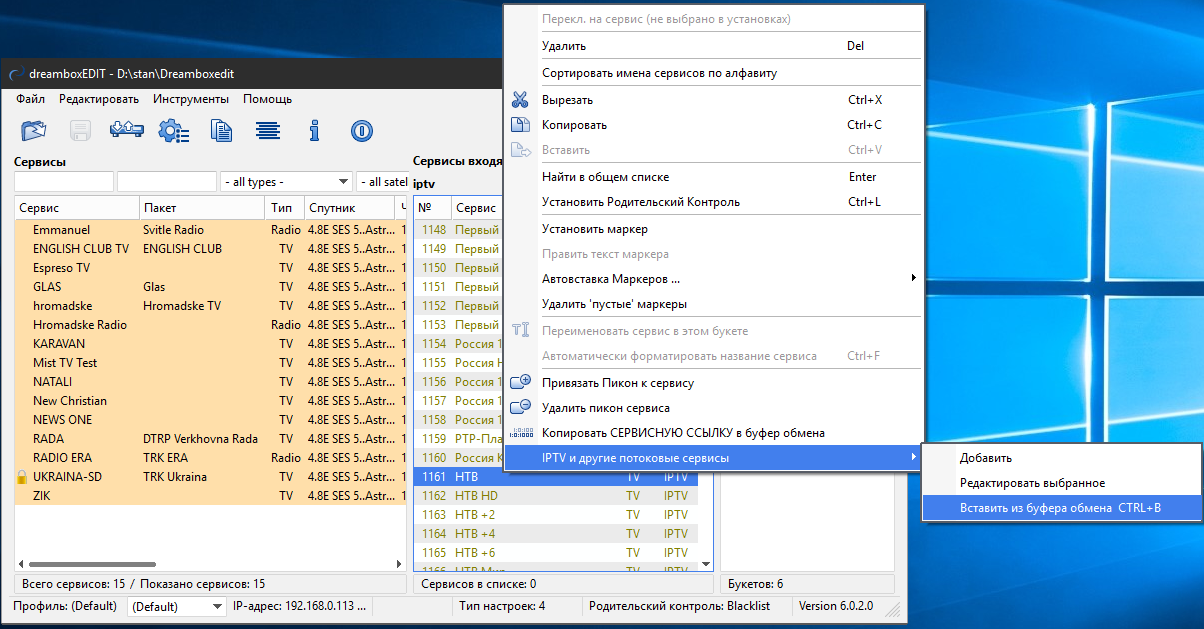Screen dimensions: 1204x629
Task: Open the info 'i' toolbar icon
Action: click(x=314, y=130)
